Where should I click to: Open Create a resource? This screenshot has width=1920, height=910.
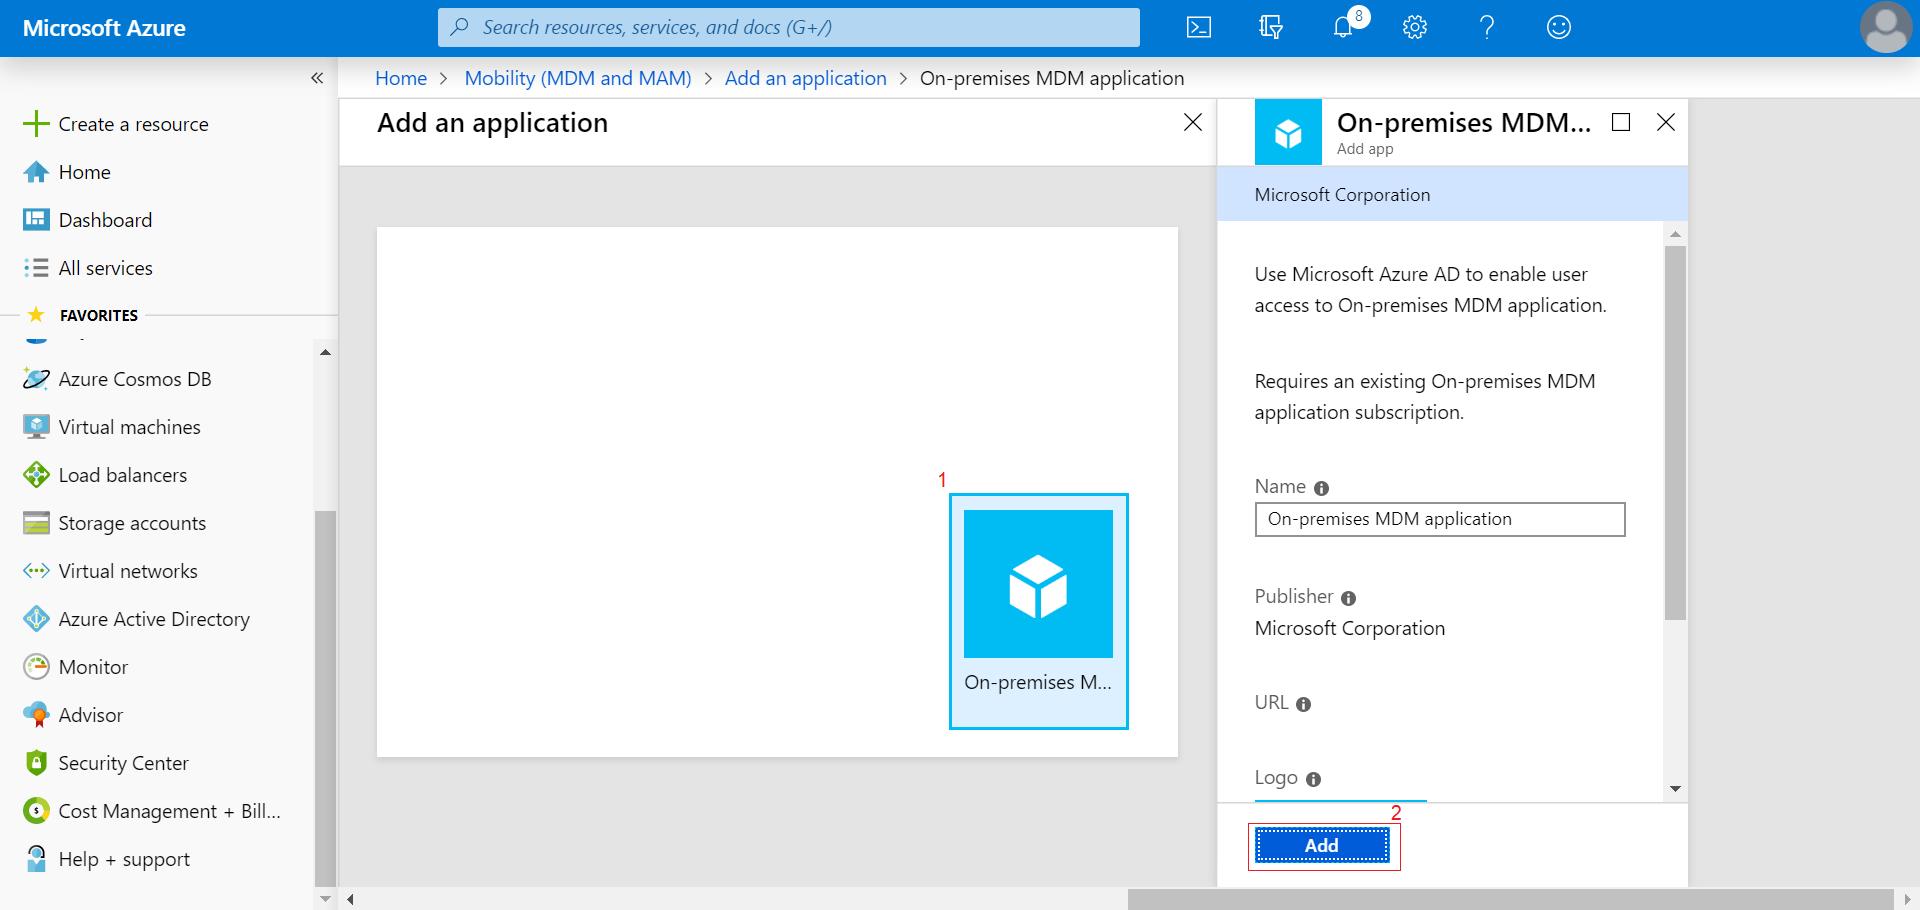[116, 124]
